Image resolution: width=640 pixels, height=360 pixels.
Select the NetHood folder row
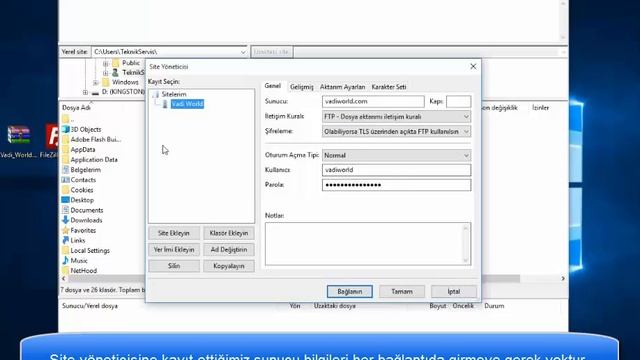pyautogui.click(x=83, y=271)
